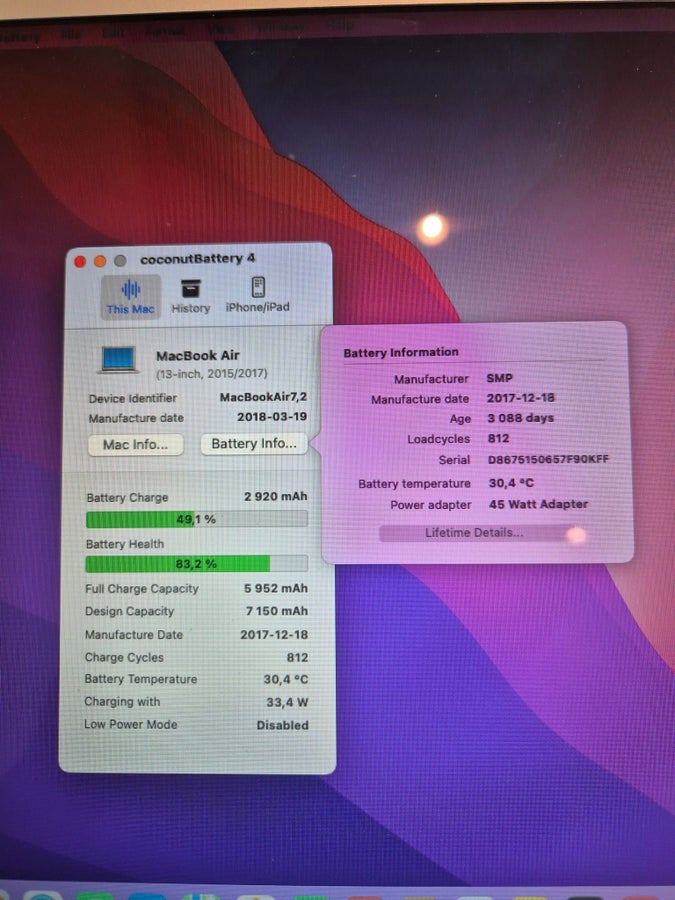Click the Loadcycles 812 value in popover
Viewport: 675px width, 900px height.
(x=498, y=439)
